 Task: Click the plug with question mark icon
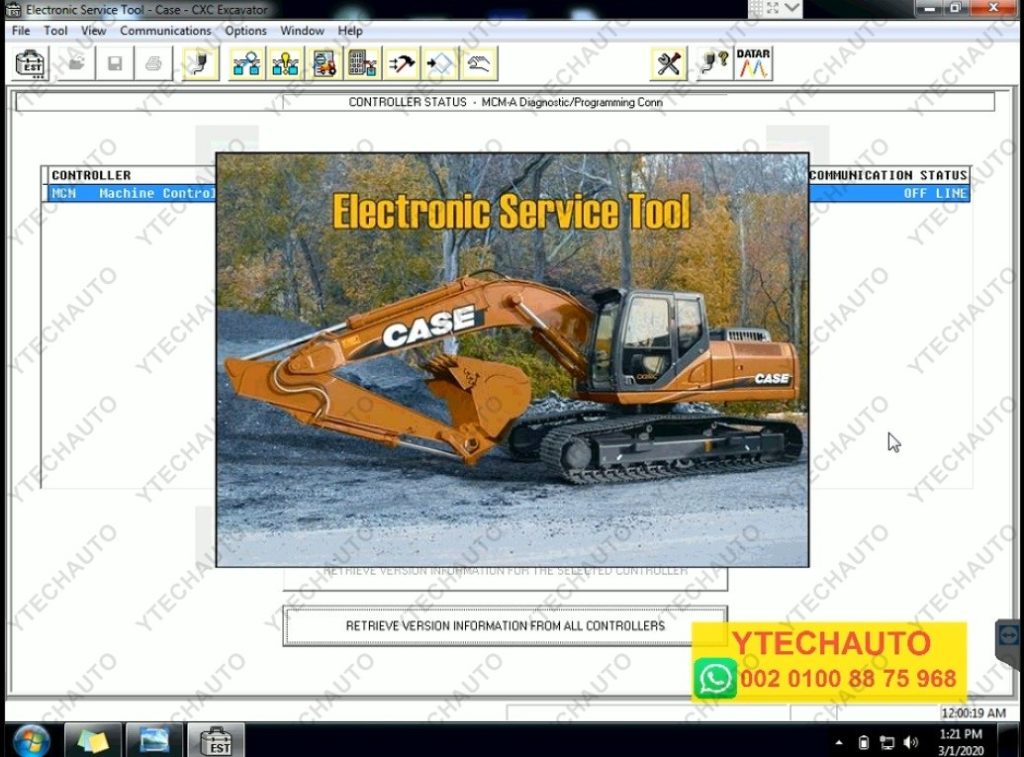pos(714,63)
